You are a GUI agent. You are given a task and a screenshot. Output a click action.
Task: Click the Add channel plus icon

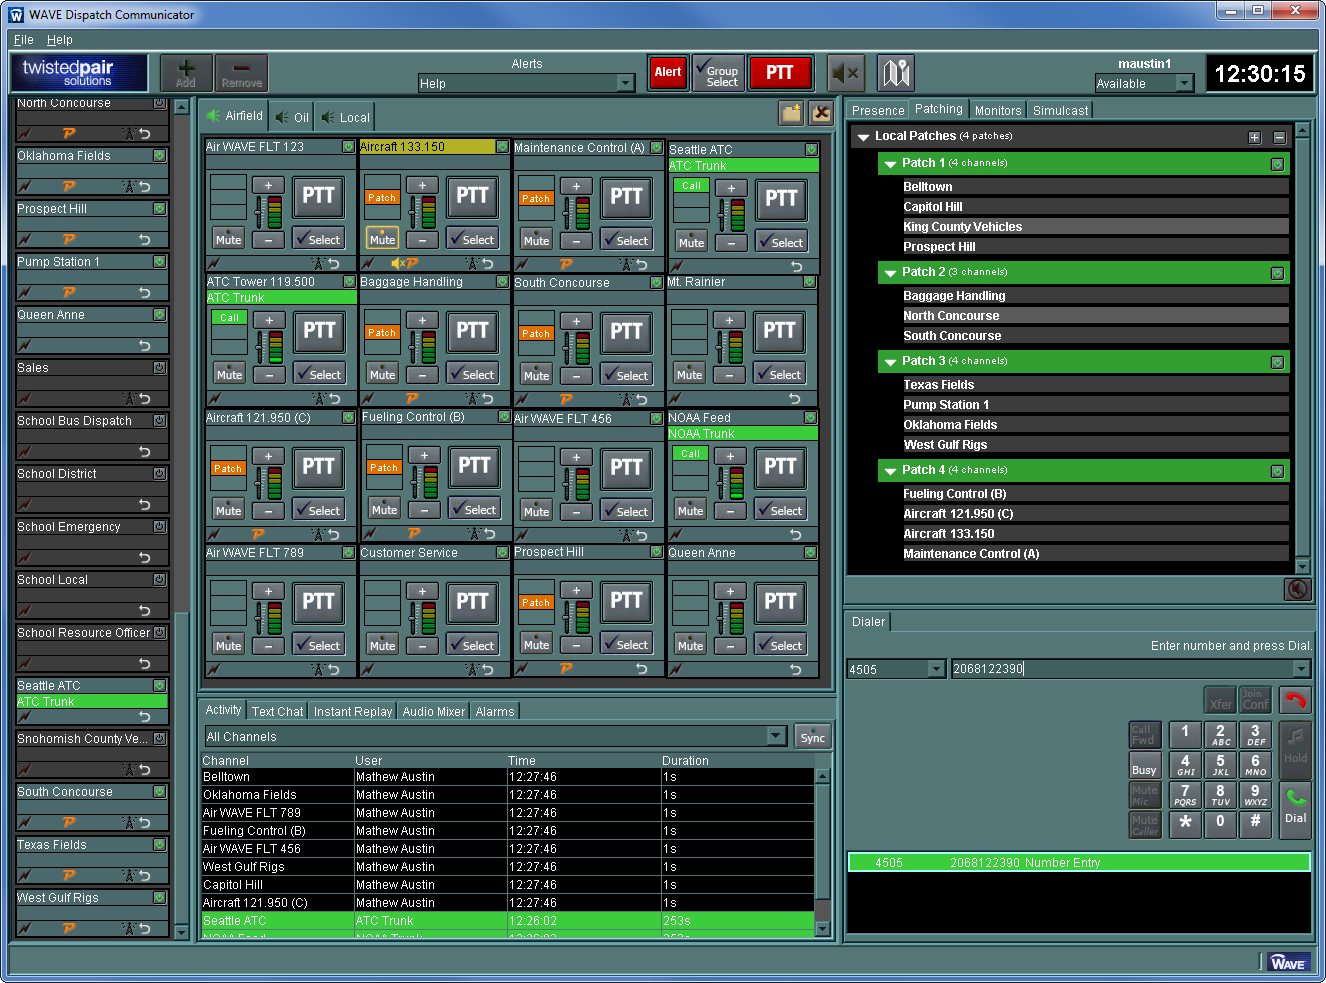186,73
